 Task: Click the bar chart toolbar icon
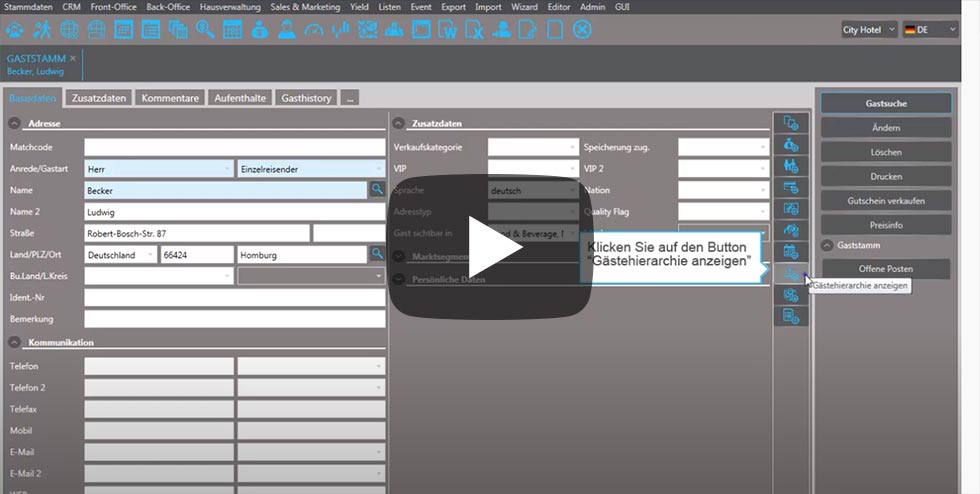pyautogui.click(x=341, y=29)
